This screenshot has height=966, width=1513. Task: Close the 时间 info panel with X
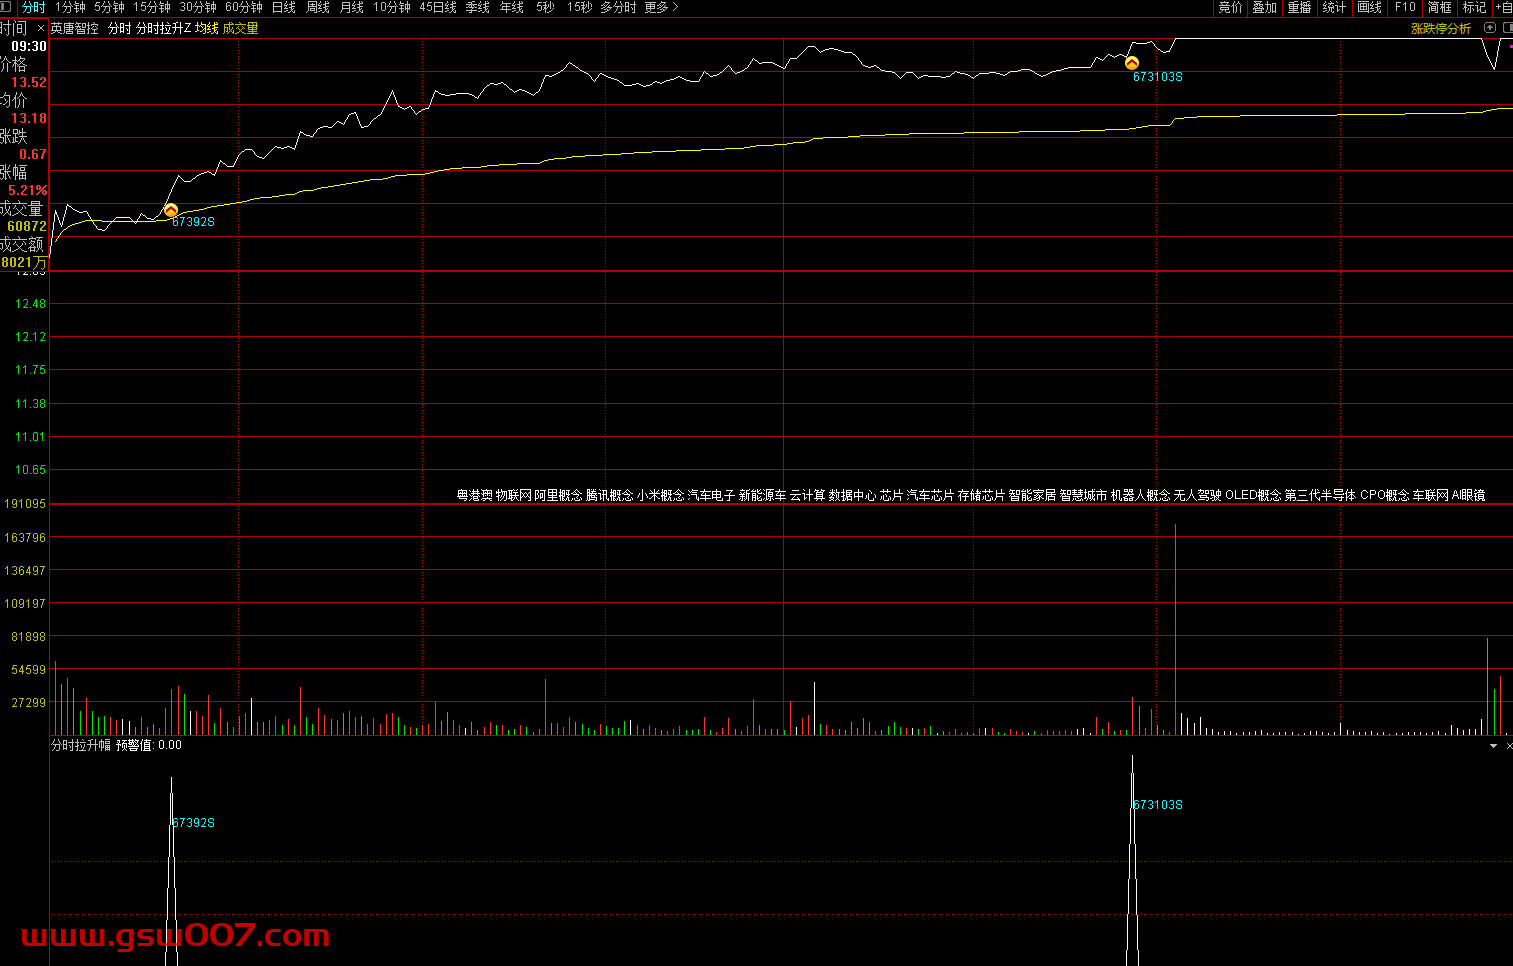[x=41, y=28]
